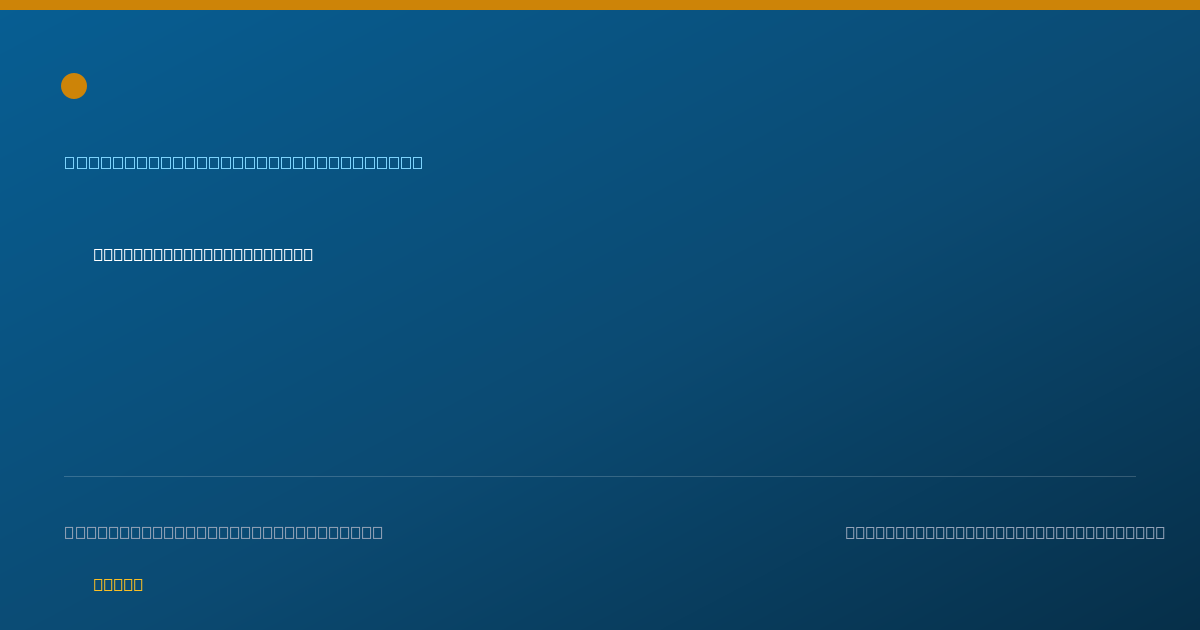This screenshot has height=630, width=1200.
Task: Open the short yellow link text
Action: click(118, 584)
